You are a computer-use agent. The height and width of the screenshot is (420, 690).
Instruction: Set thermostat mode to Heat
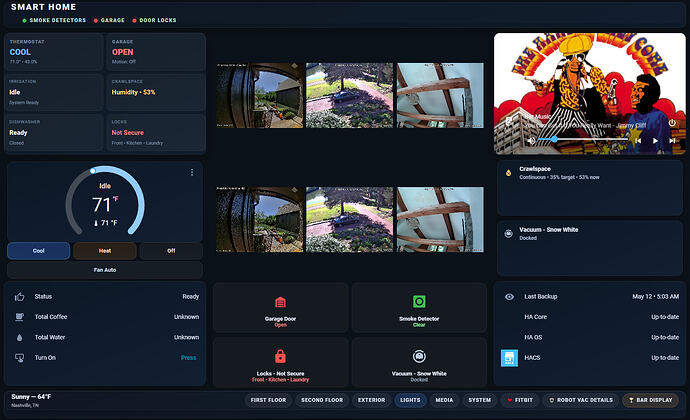coord(105,251)
